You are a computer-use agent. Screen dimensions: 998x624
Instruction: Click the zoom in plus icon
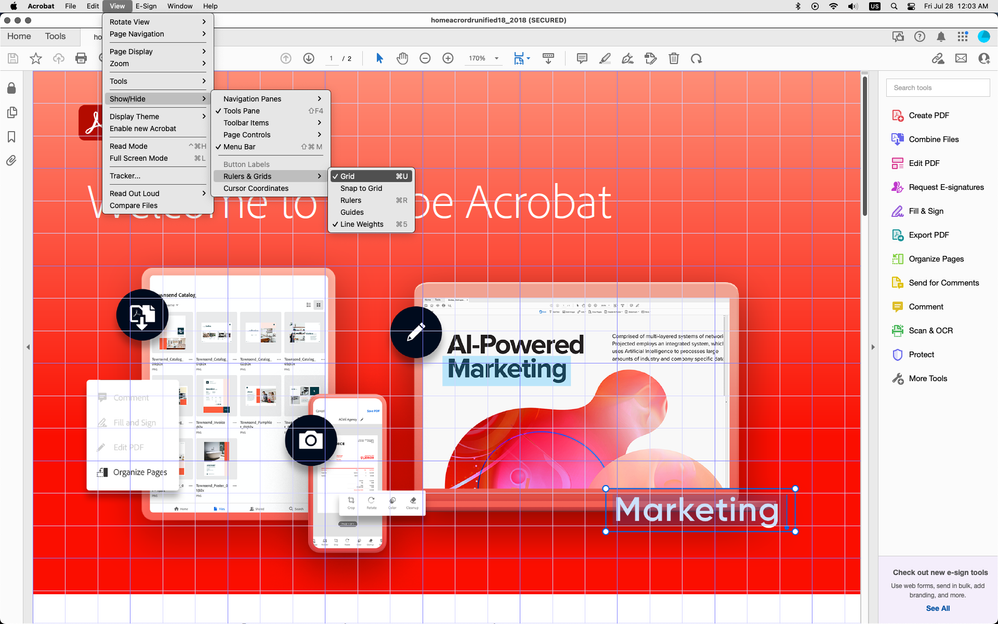(448, 59)
